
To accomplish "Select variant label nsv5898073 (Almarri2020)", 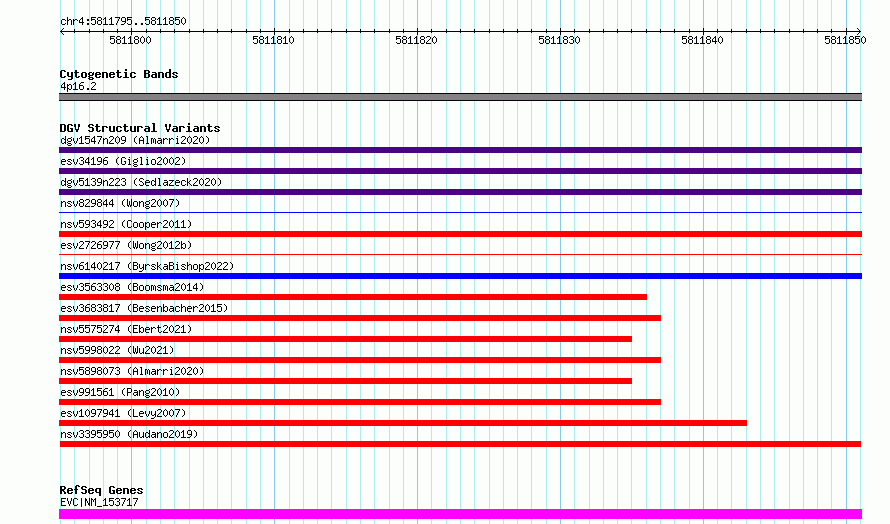I will pyautogui.click(x=132, y=371).
